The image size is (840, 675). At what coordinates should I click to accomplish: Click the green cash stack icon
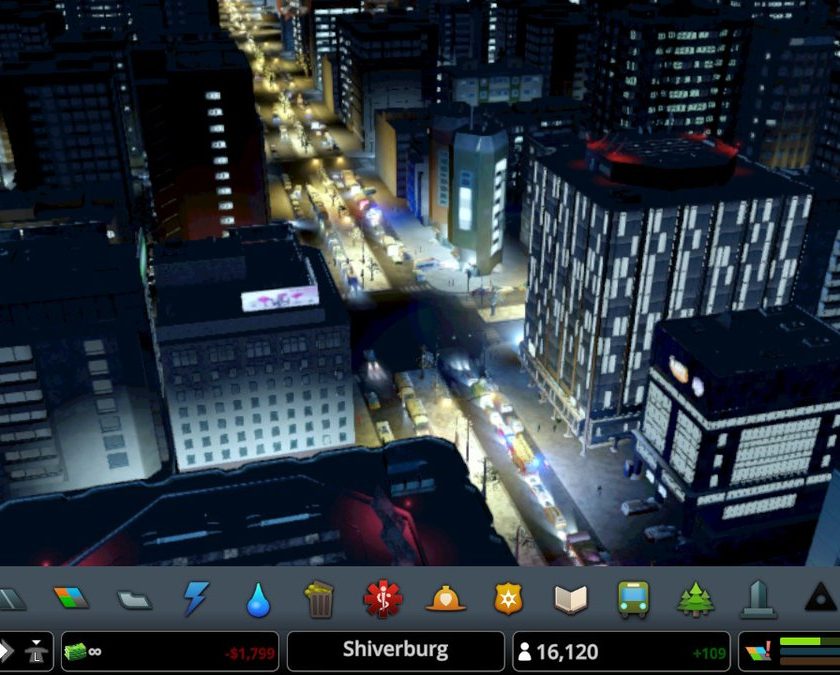pyautogui.click(x=76, y=651)
